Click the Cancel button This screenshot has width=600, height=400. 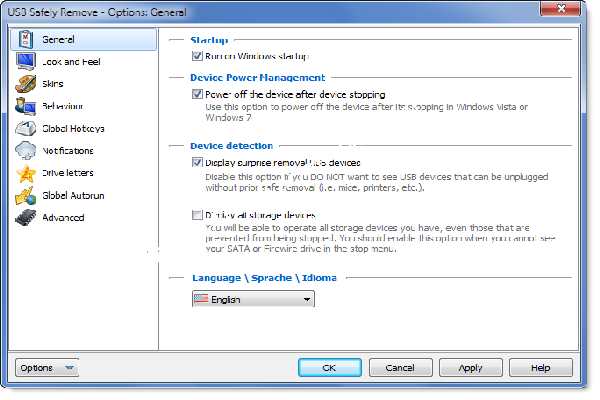coord(400,368)
